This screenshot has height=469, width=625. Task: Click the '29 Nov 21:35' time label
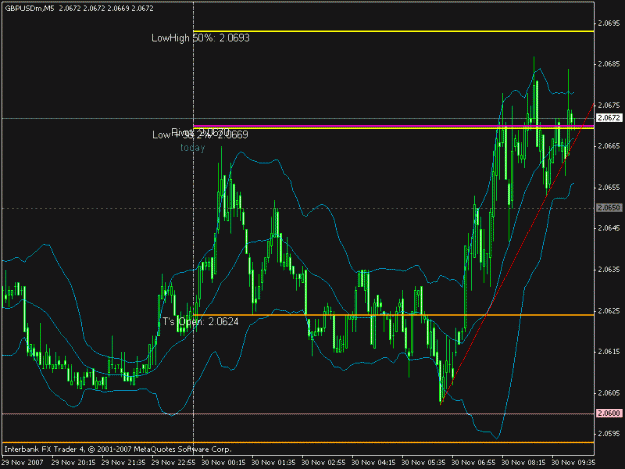[123, 463]
